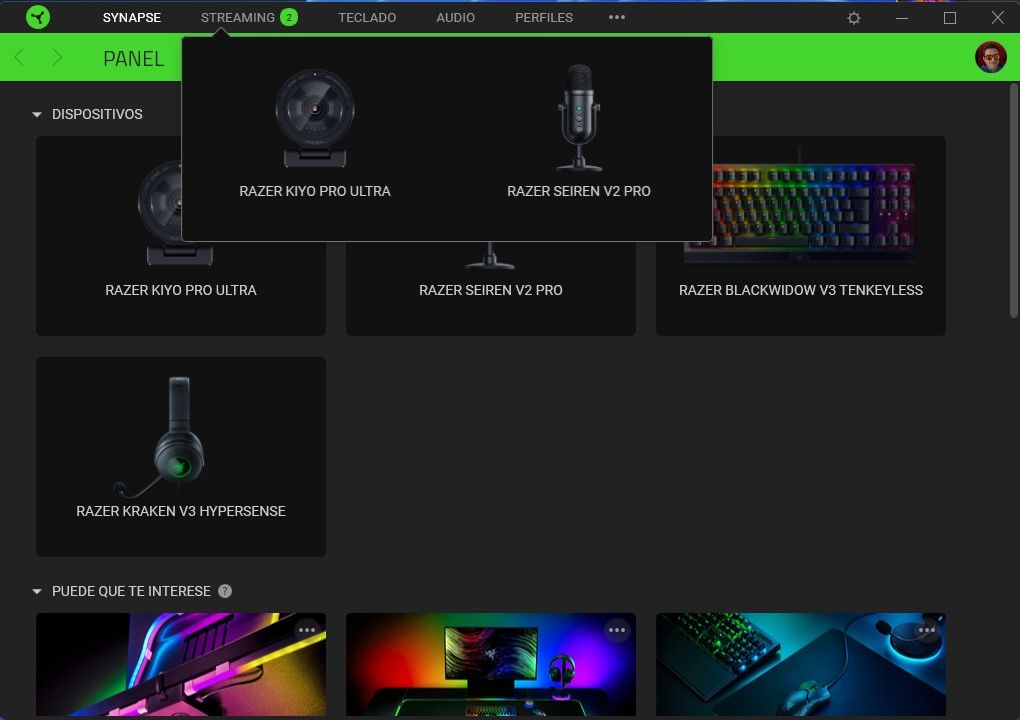Open the Razer Kraken V3 Hypersense device card
Viewport: 1020px width, 720px height.
[181, 456]
